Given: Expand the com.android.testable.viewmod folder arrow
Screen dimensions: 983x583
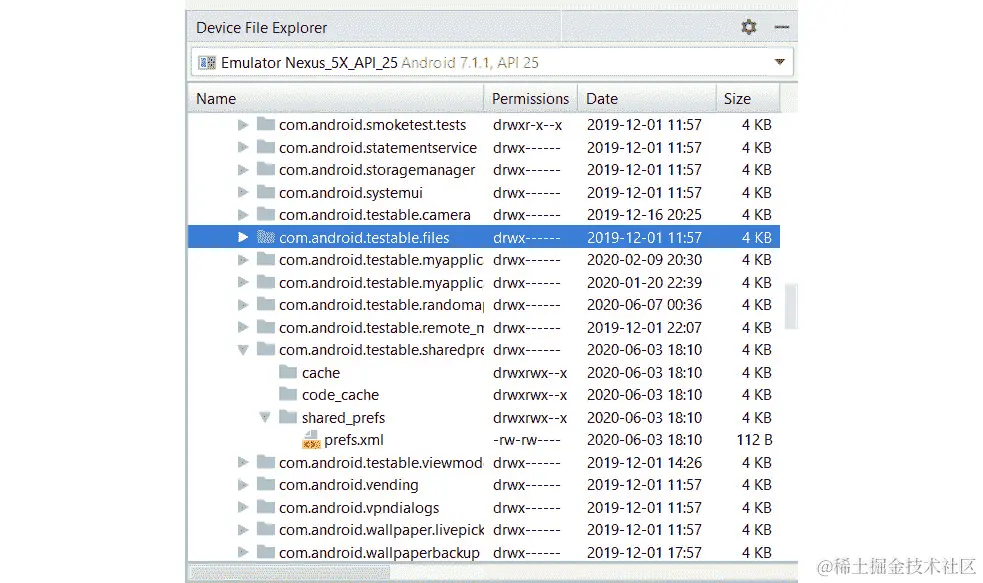Looking at the screenshot, I should tap(243, 463).
